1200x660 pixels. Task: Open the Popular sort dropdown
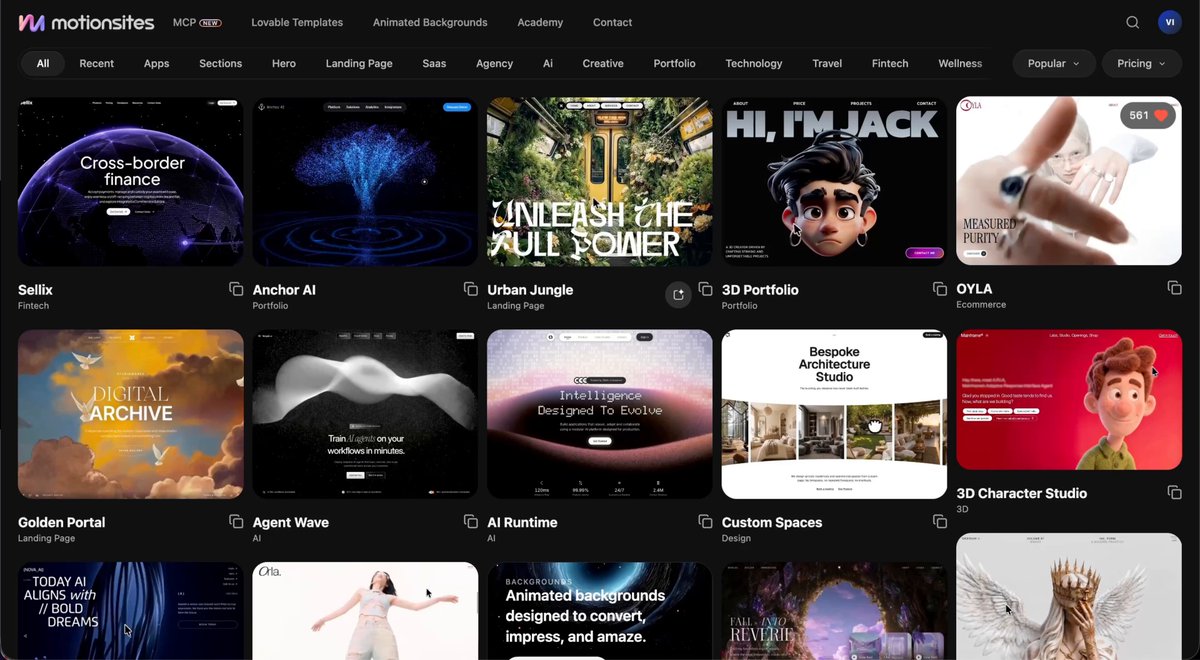tap(1054, 63)
